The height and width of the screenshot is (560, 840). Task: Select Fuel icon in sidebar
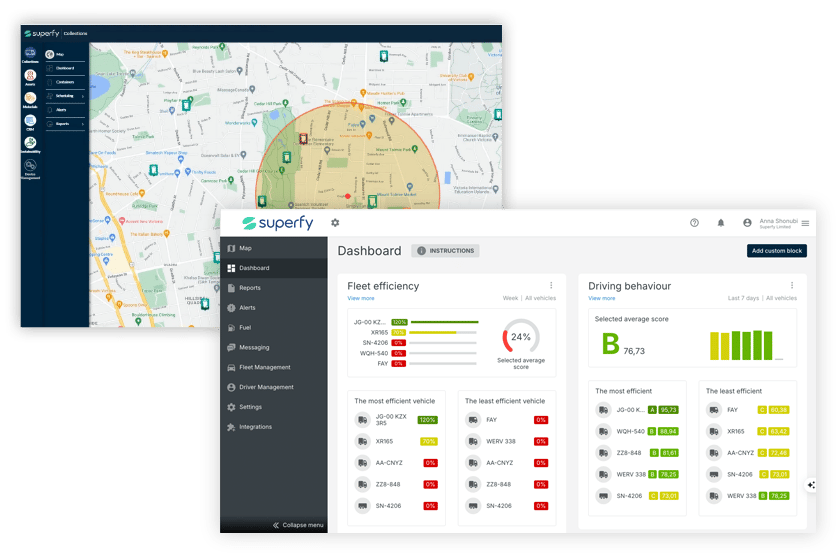pyautogui.click(x=231, y=327)
